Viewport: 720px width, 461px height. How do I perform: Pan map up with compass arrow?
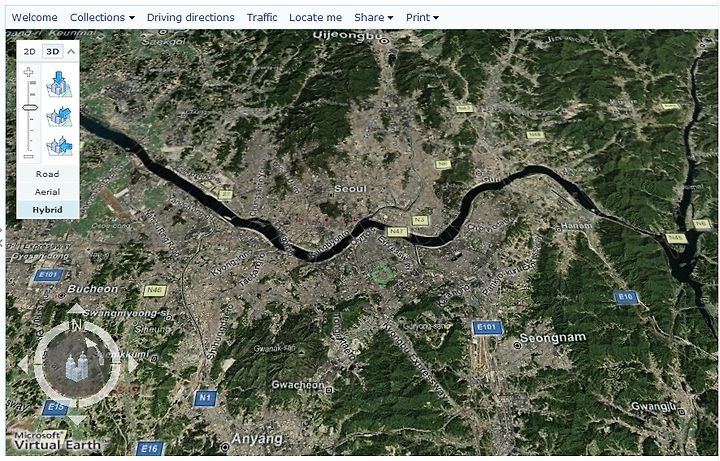pyautogui.click(x=77, y=309)
